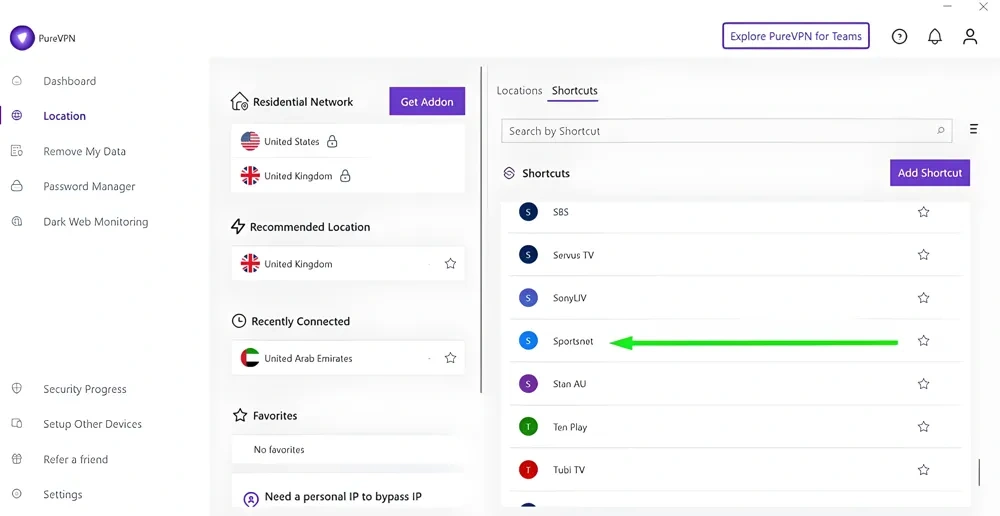Screen dimensions: 1000x516
Task: Select United Kingdom under Recommended Location
Action: (348, 263)
